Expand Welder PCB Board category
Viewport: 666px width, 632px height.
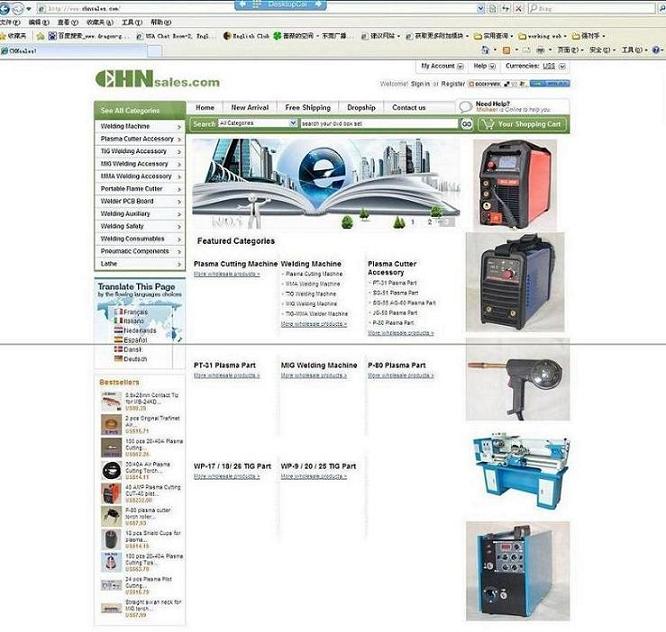[x=140, y=201]
